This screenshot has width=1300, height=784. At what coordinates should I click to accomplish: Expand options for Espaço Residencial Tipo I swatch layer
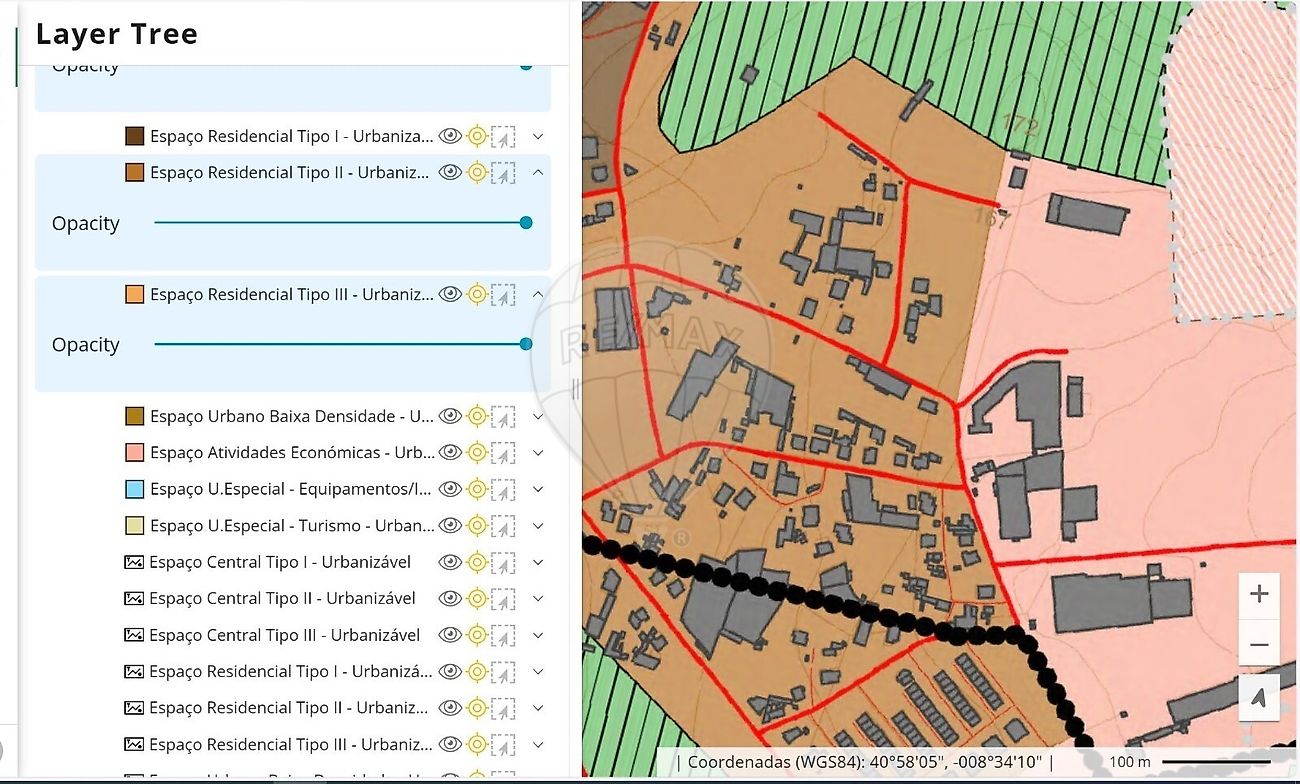538,137
